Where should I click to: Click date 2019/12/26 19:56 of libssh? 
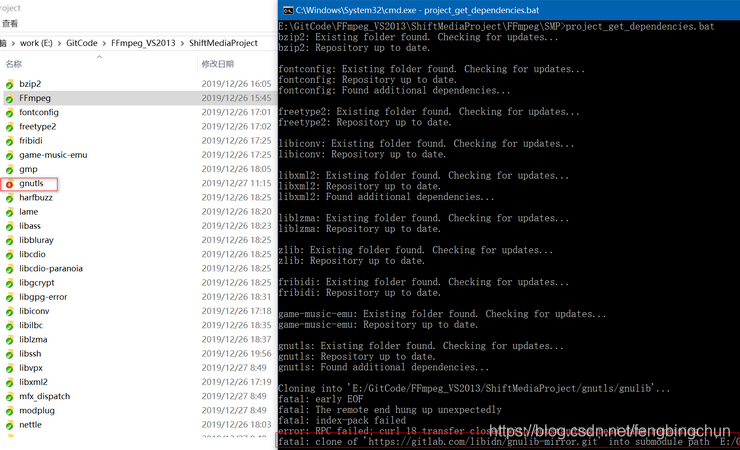236,353
